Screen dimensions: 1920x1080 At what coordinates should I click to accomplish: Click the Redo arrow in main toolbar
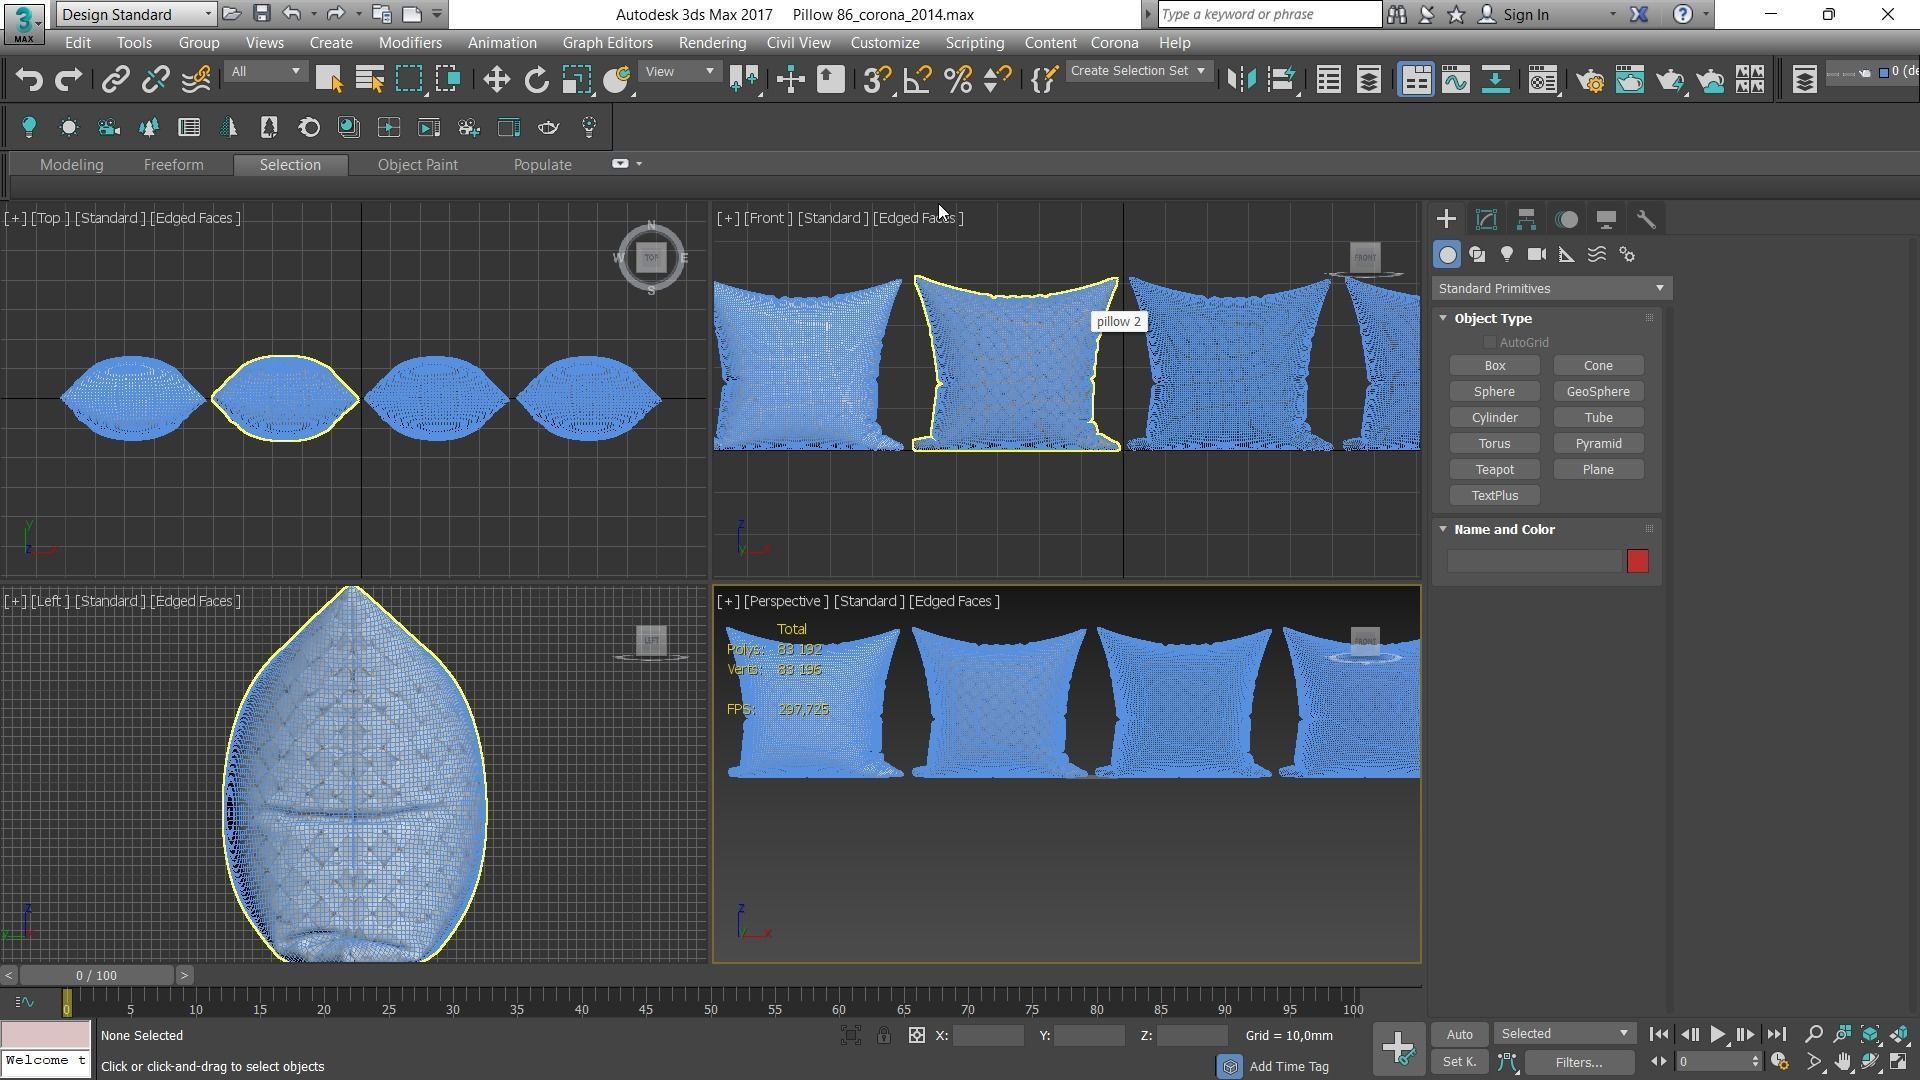[x=68, y=80]
